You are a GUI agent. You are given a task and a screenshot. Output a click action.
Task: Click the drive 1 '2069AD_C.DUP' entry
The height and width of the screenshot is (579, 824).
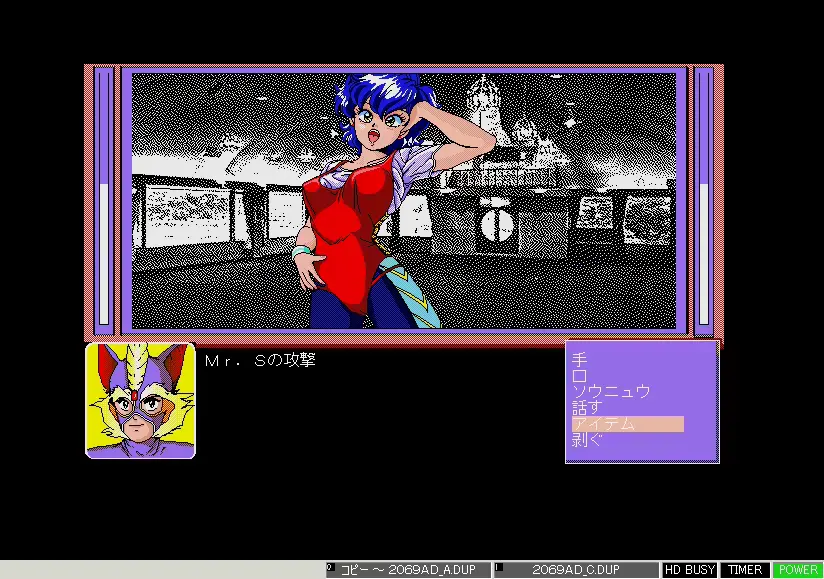(576, 570)
